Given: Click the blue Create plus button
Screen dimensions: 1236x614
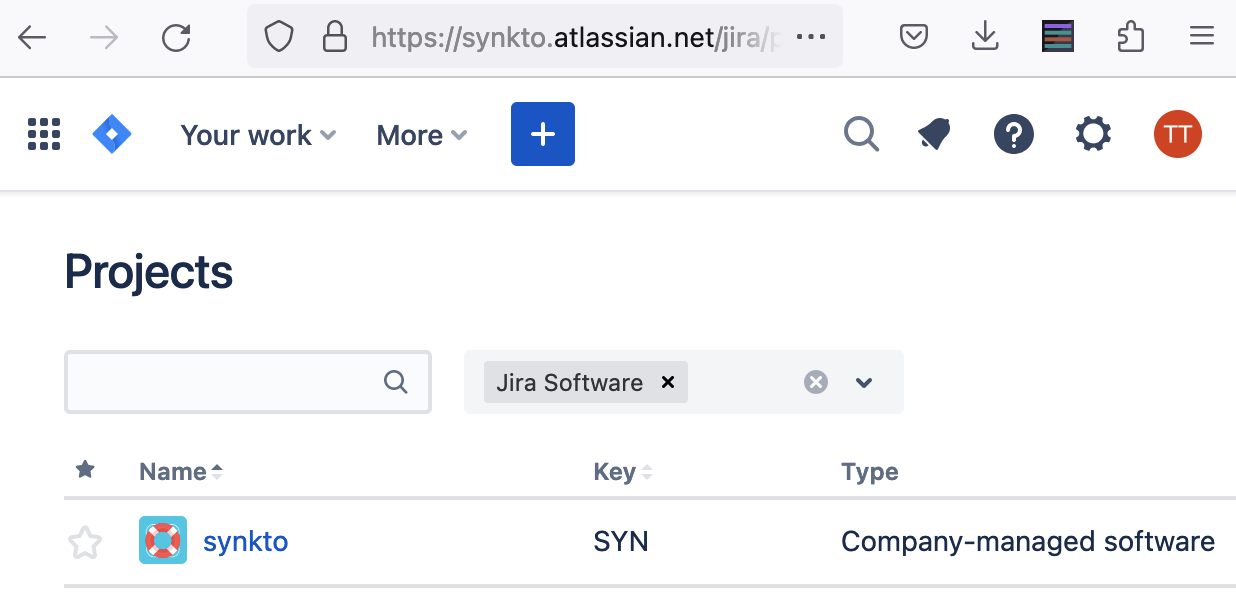Looking at the screenshot, I should [543, 134].
